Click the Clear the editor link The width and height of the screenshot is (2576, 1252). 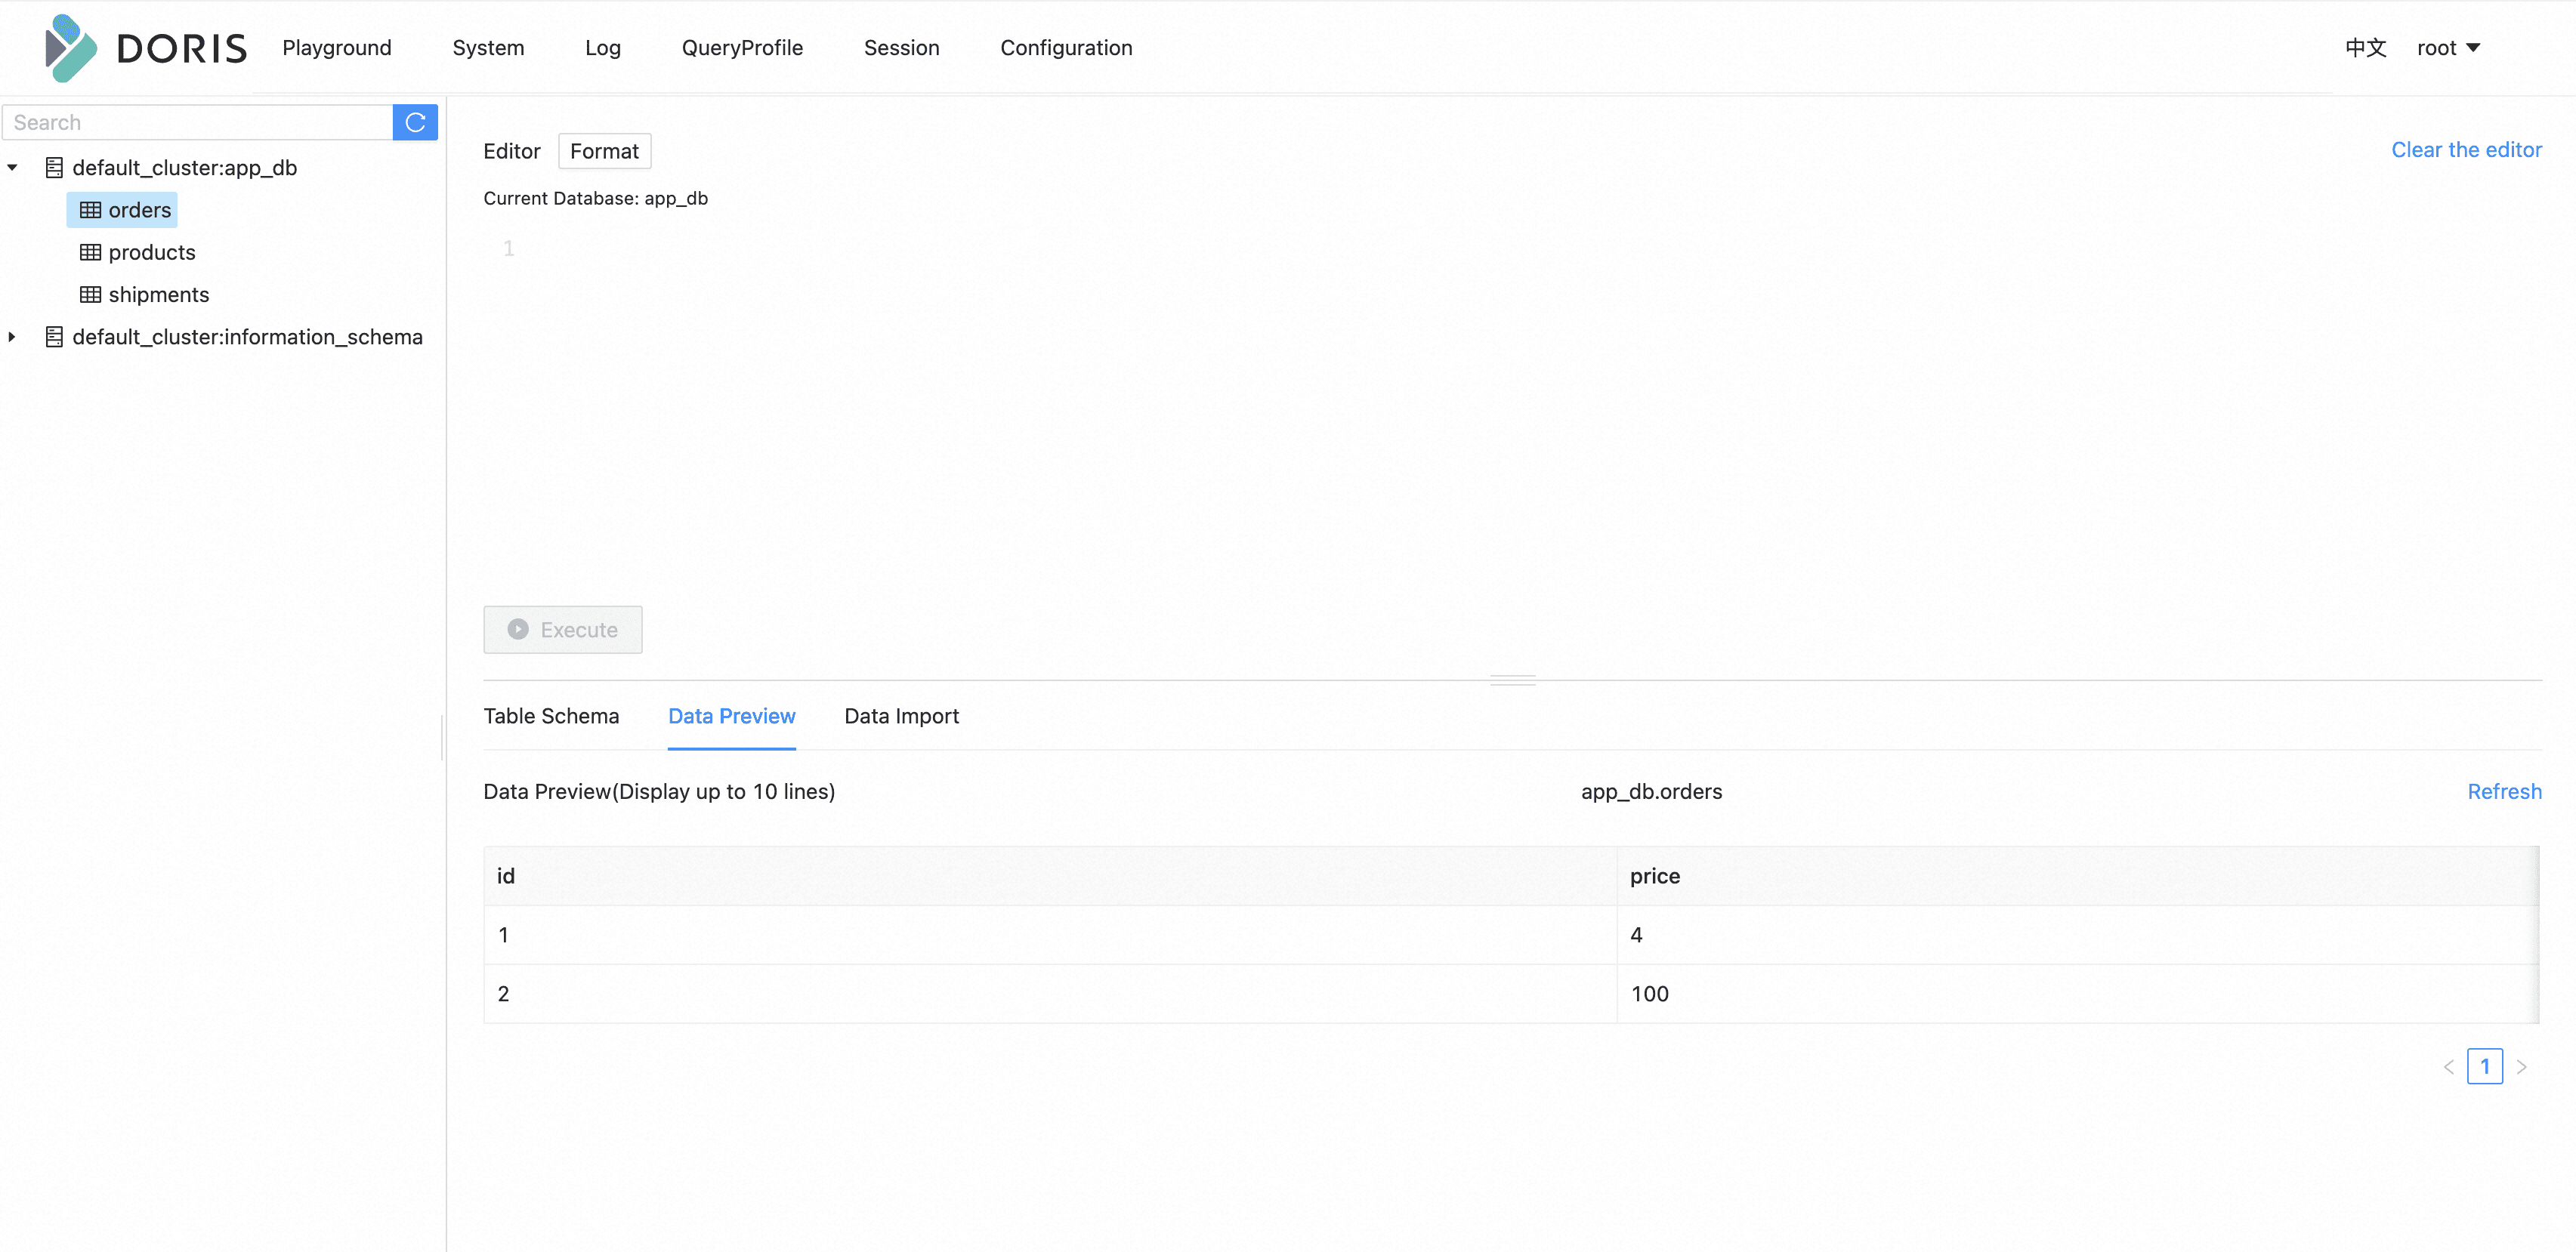pyautogui.click(x=2466, y=149)
